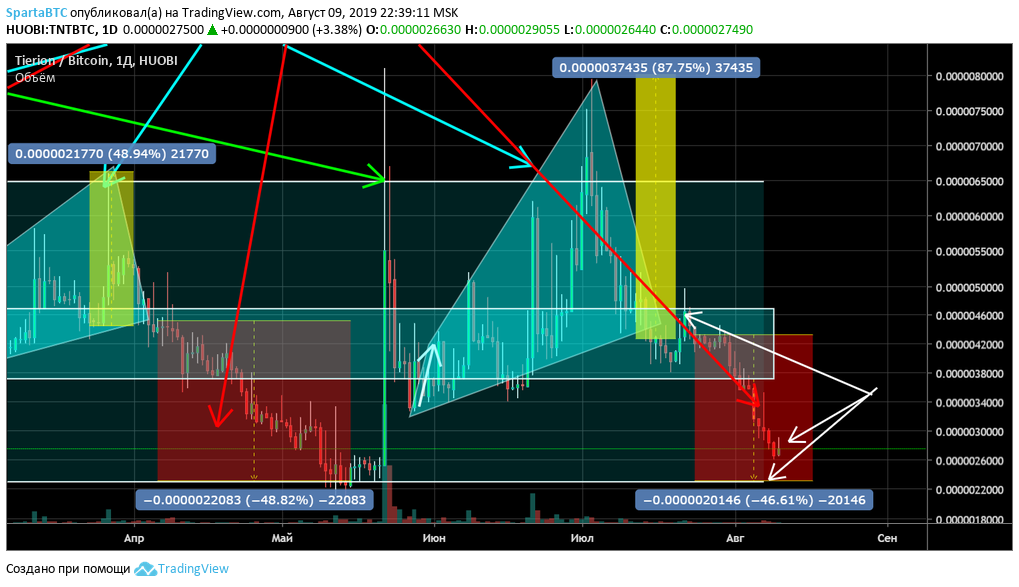
Task: Click the 0.0000065000 price axis label
Action: (969, 182)
